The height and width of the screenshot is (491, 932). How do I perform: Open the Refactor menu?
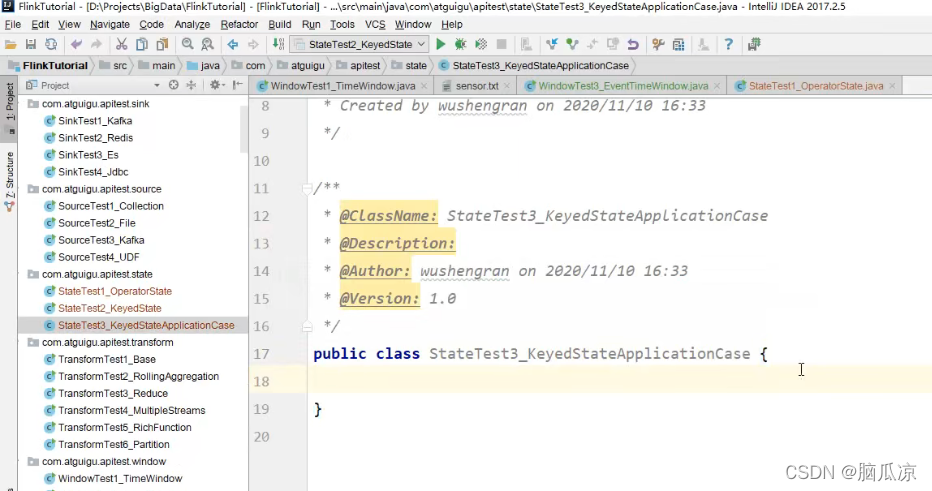(x=239, y=24)
